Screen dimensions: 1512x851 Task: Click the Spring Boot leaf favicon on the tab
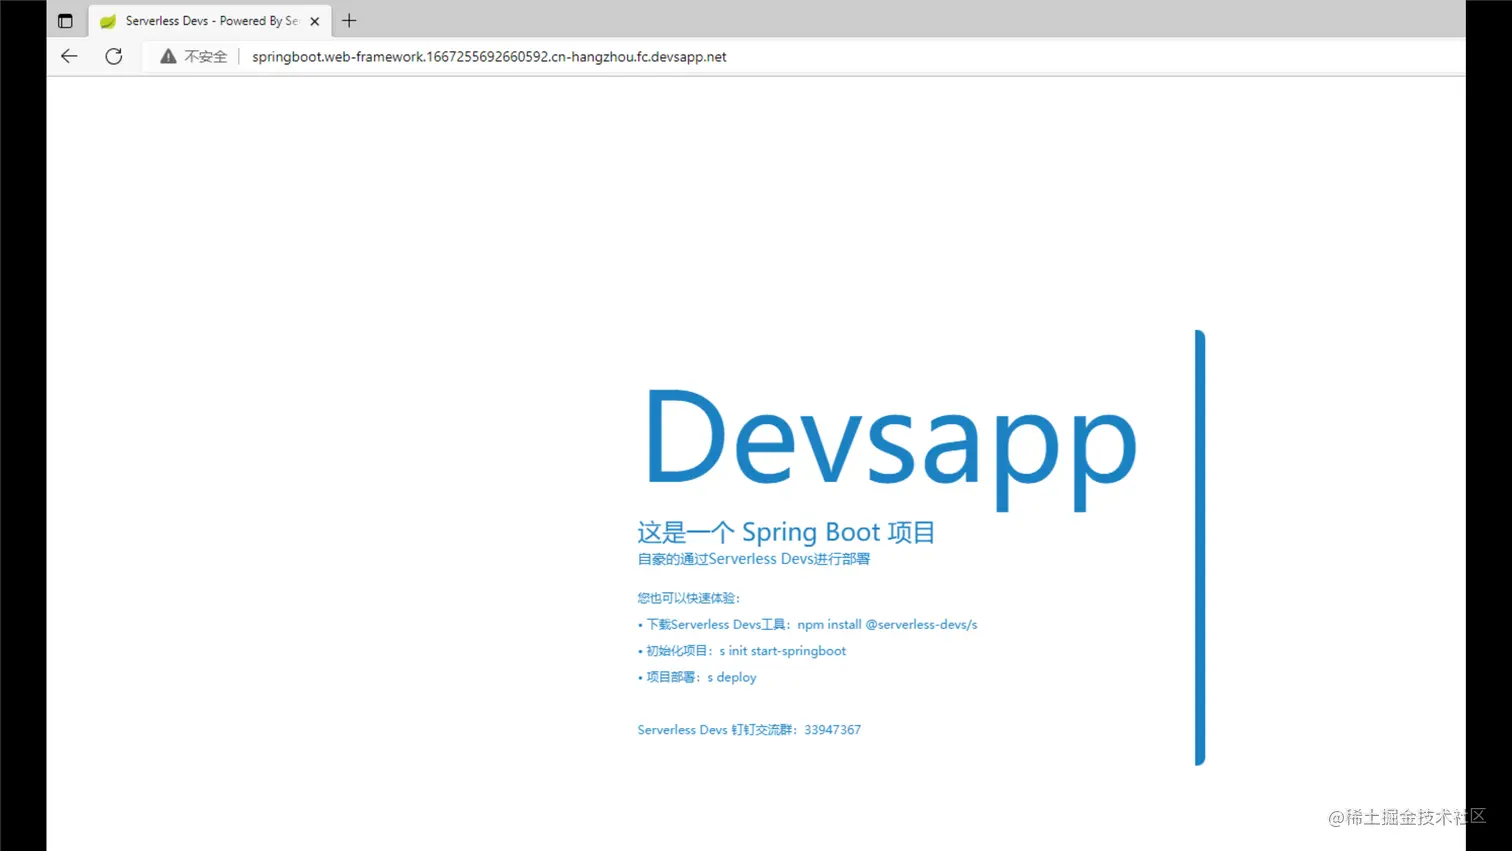pos(108,20)
